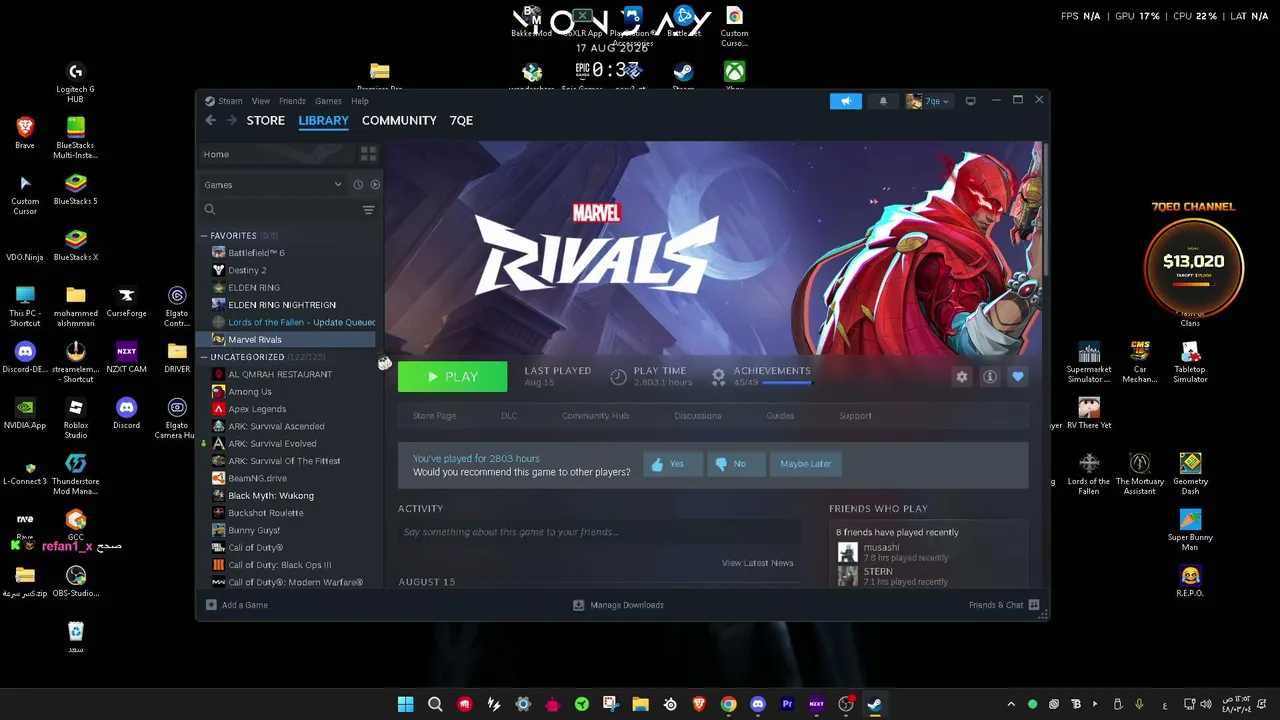Open the Steam notifications bell
This screenshot has height=720, width=1280.
(883, 101)
